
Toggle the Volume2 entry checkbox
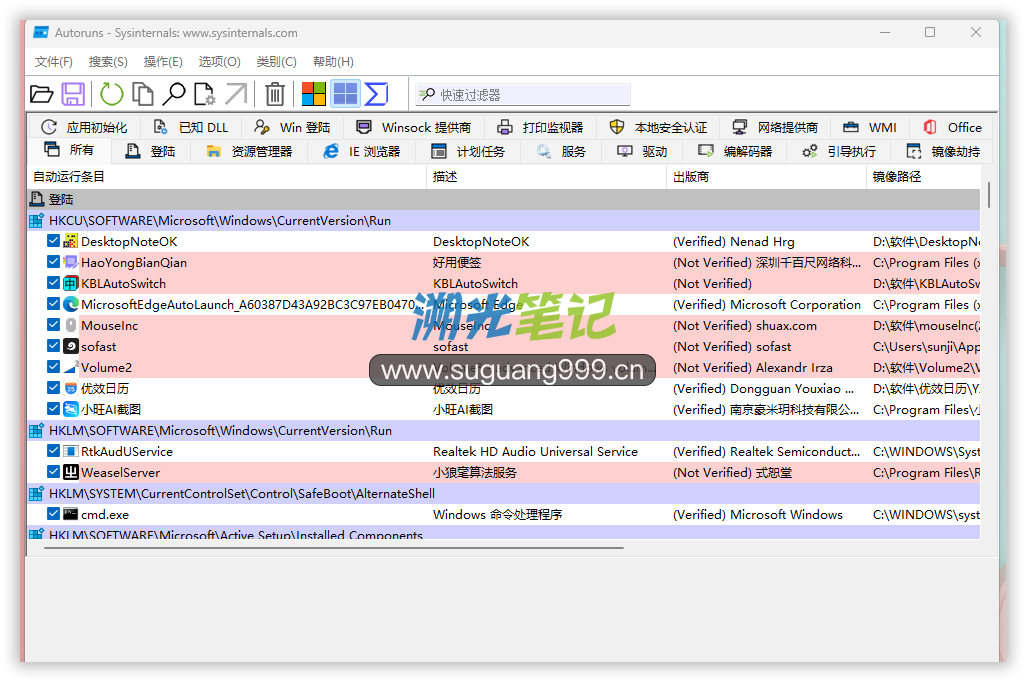click(x=54, y=367)
